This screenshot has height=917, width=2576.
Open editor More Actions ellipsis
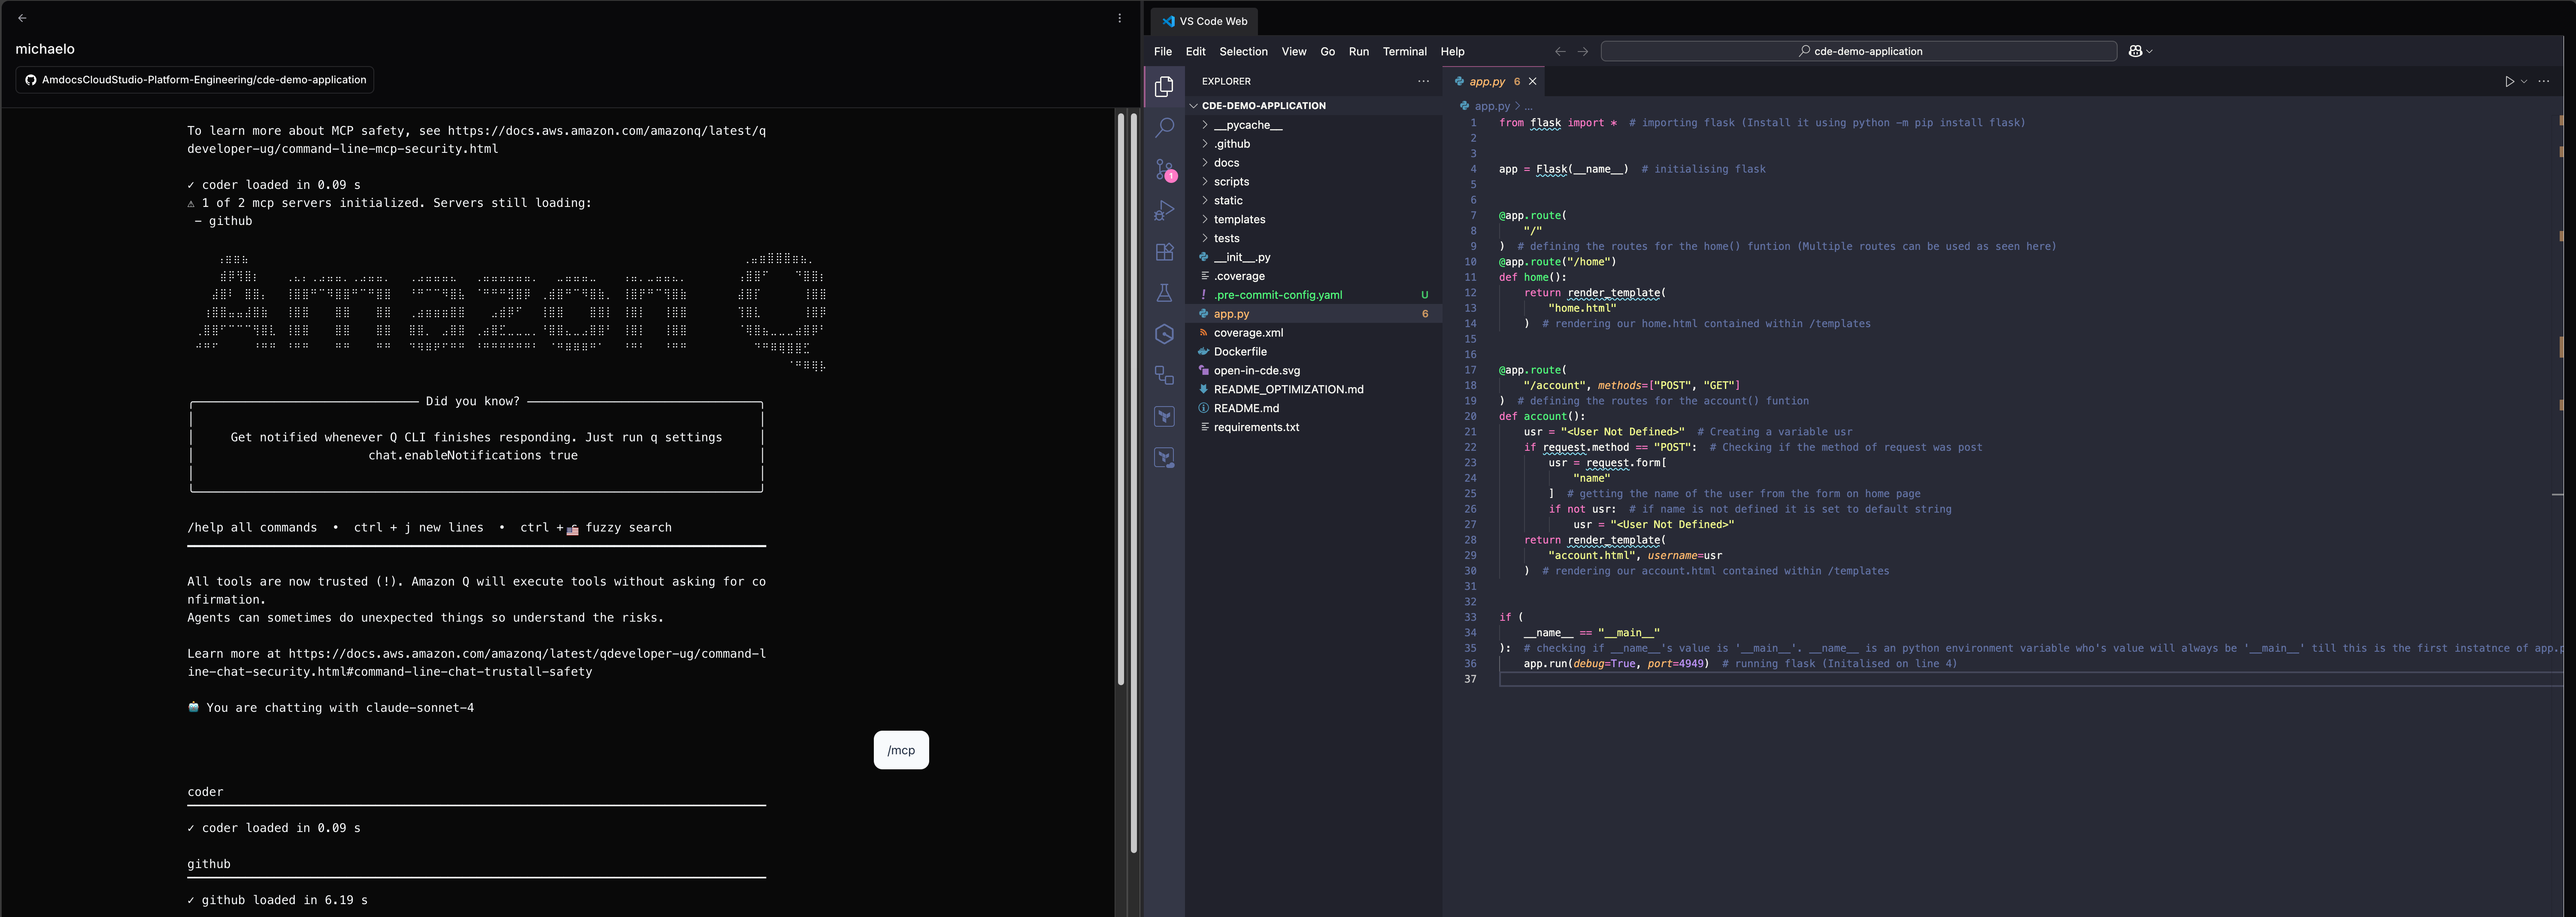point(2544,82)
